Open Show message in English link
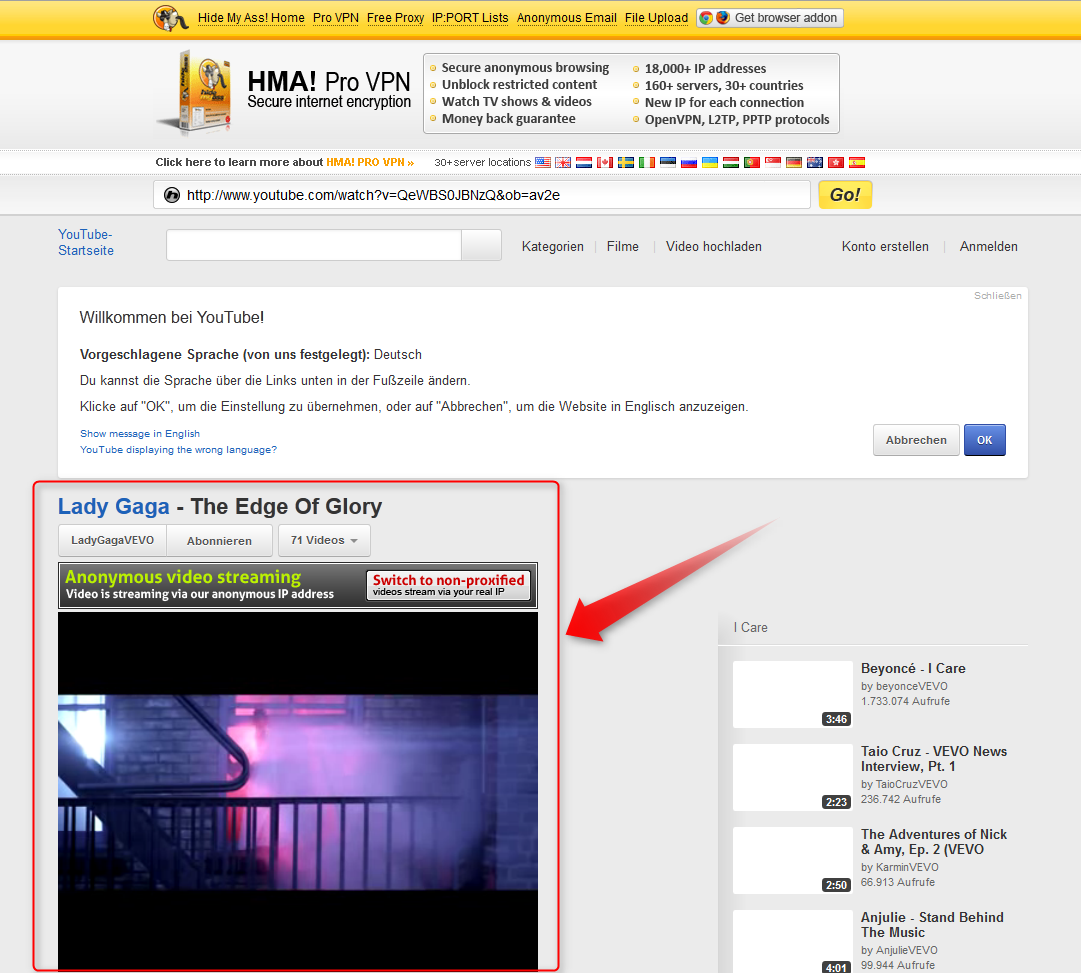This screenshot has height=973, width=1081. pos(139,434)
